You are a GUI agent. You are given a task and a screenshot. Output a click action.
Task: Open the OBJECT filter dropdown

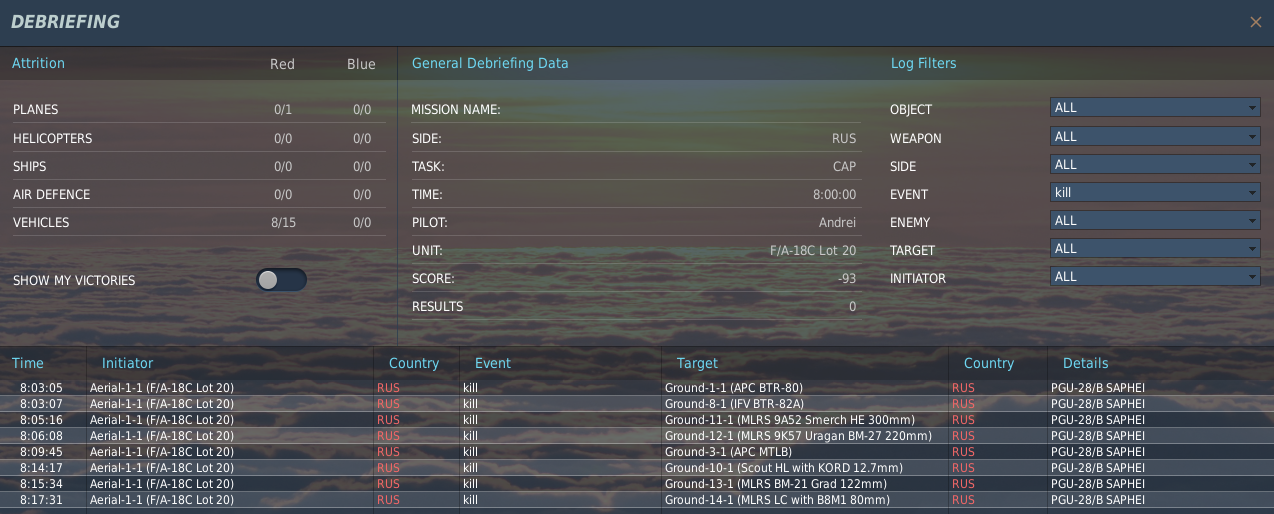1155,108
